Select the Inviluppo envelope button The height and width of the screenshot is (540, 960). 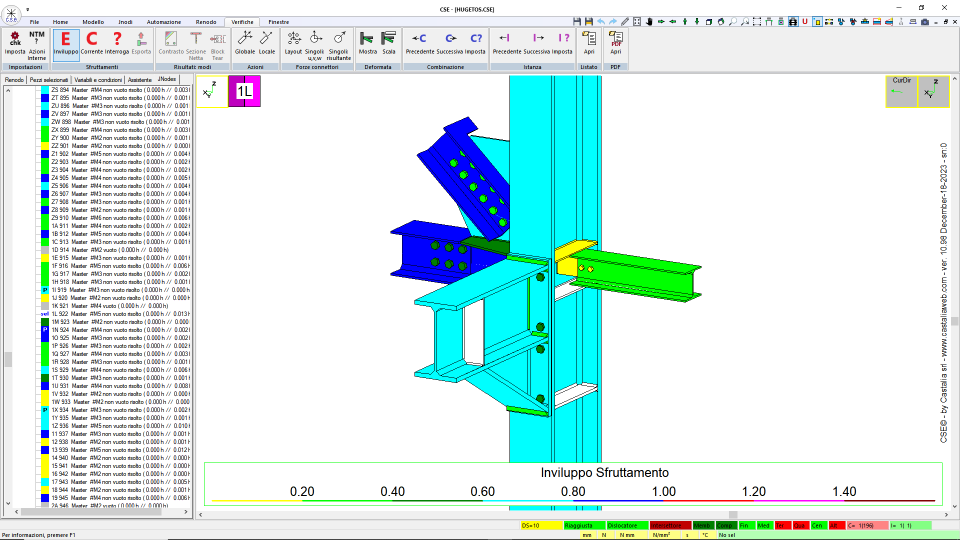[x=66, y=43]
